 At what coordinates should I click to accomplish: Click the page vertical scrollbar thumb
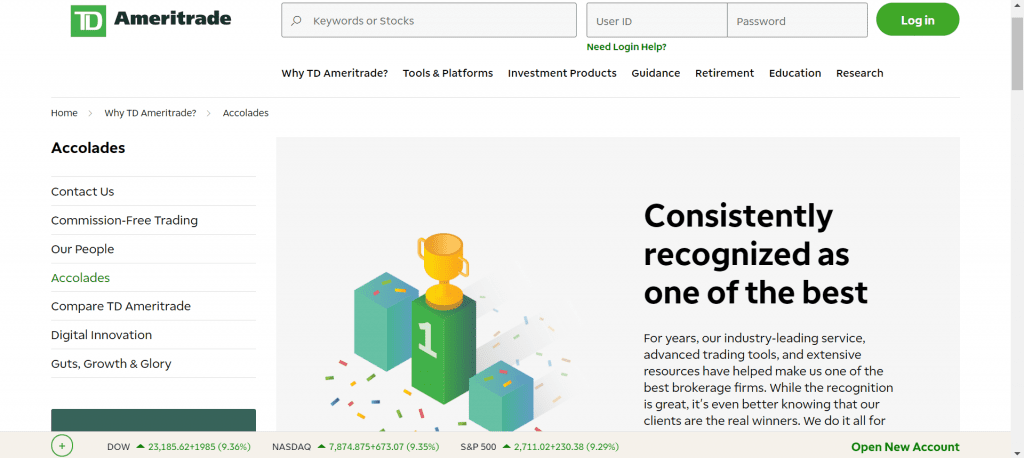pos(1017,53)
